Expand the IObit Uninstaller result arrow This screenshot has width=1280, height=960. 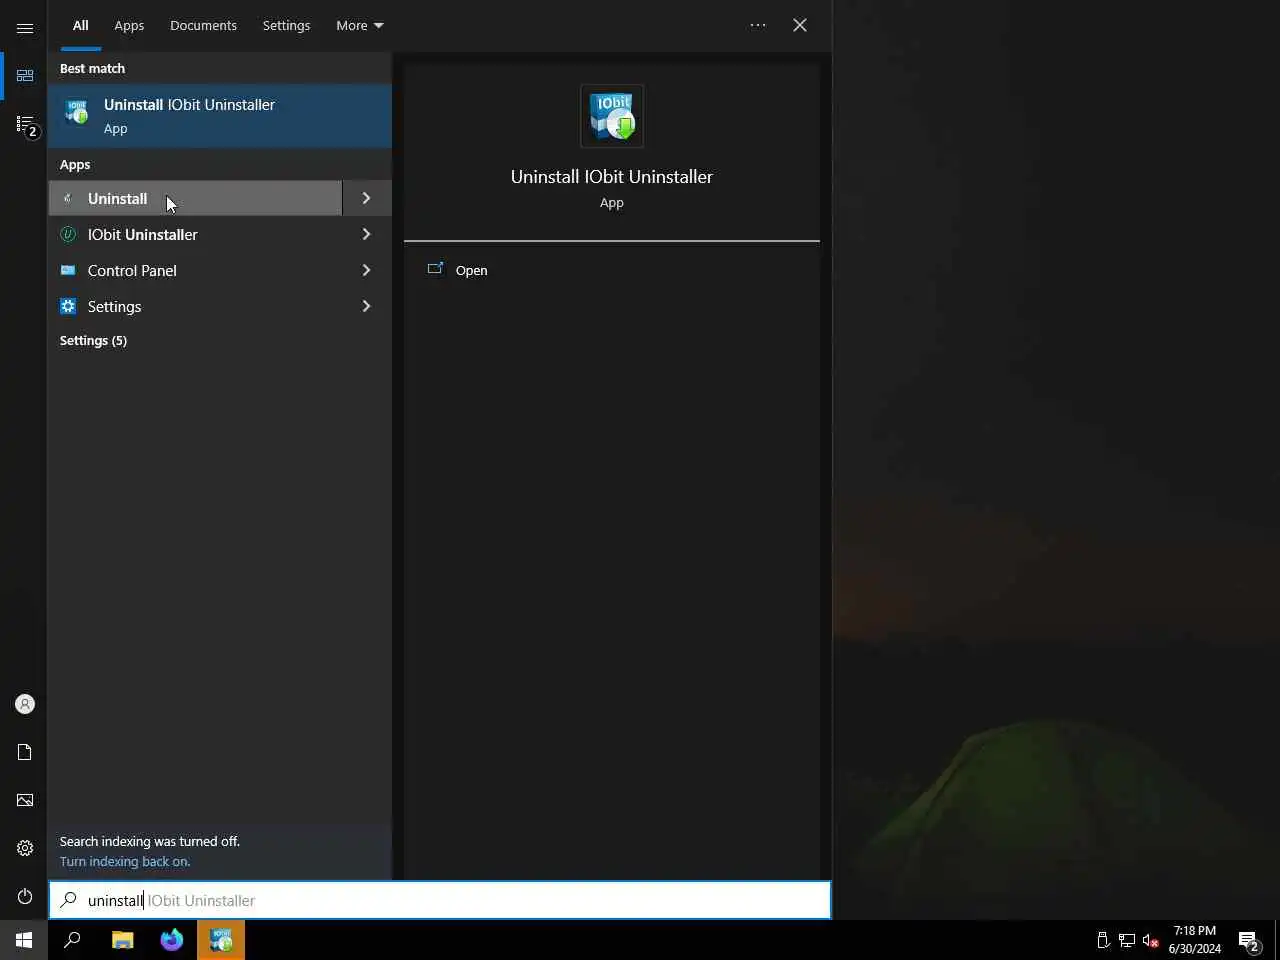367,234
